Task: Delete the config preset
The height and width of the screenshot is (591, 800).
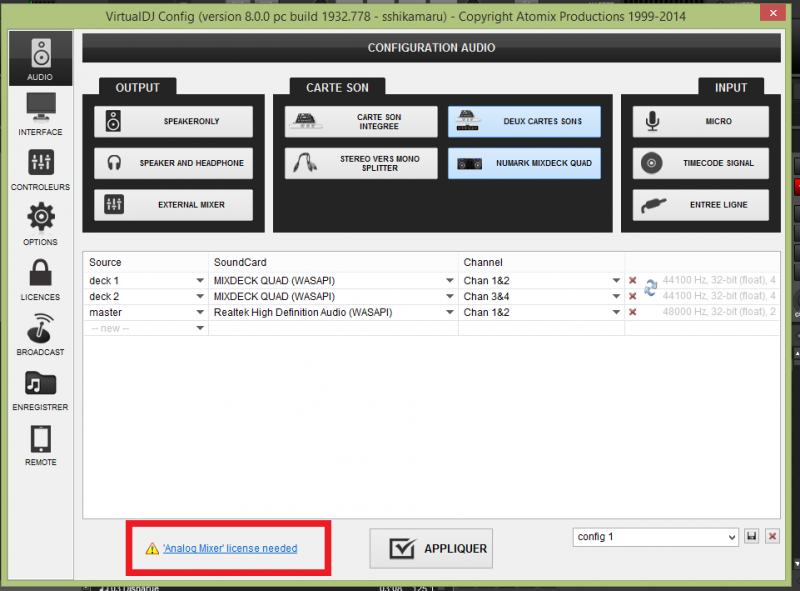Action: pyautogui.click(x=772, y=536)
